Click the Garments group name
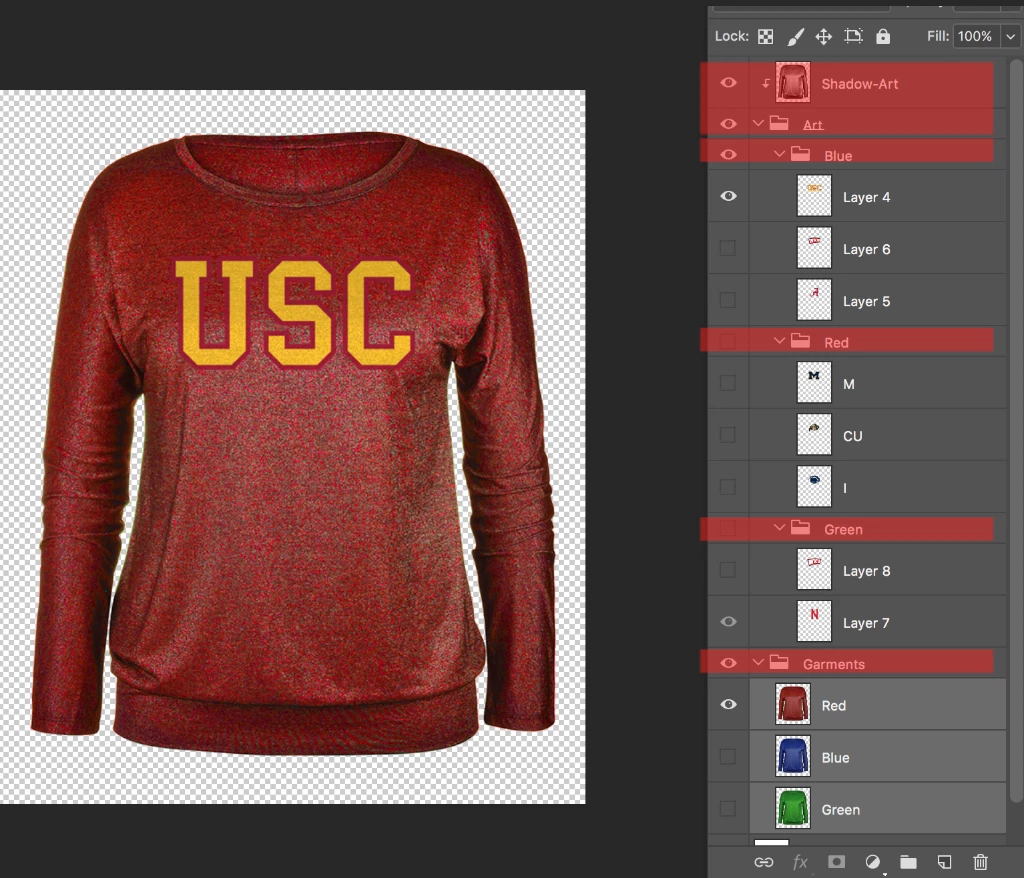The height and width of the screenshot is (878, 1024). click(x=833, y=664)
